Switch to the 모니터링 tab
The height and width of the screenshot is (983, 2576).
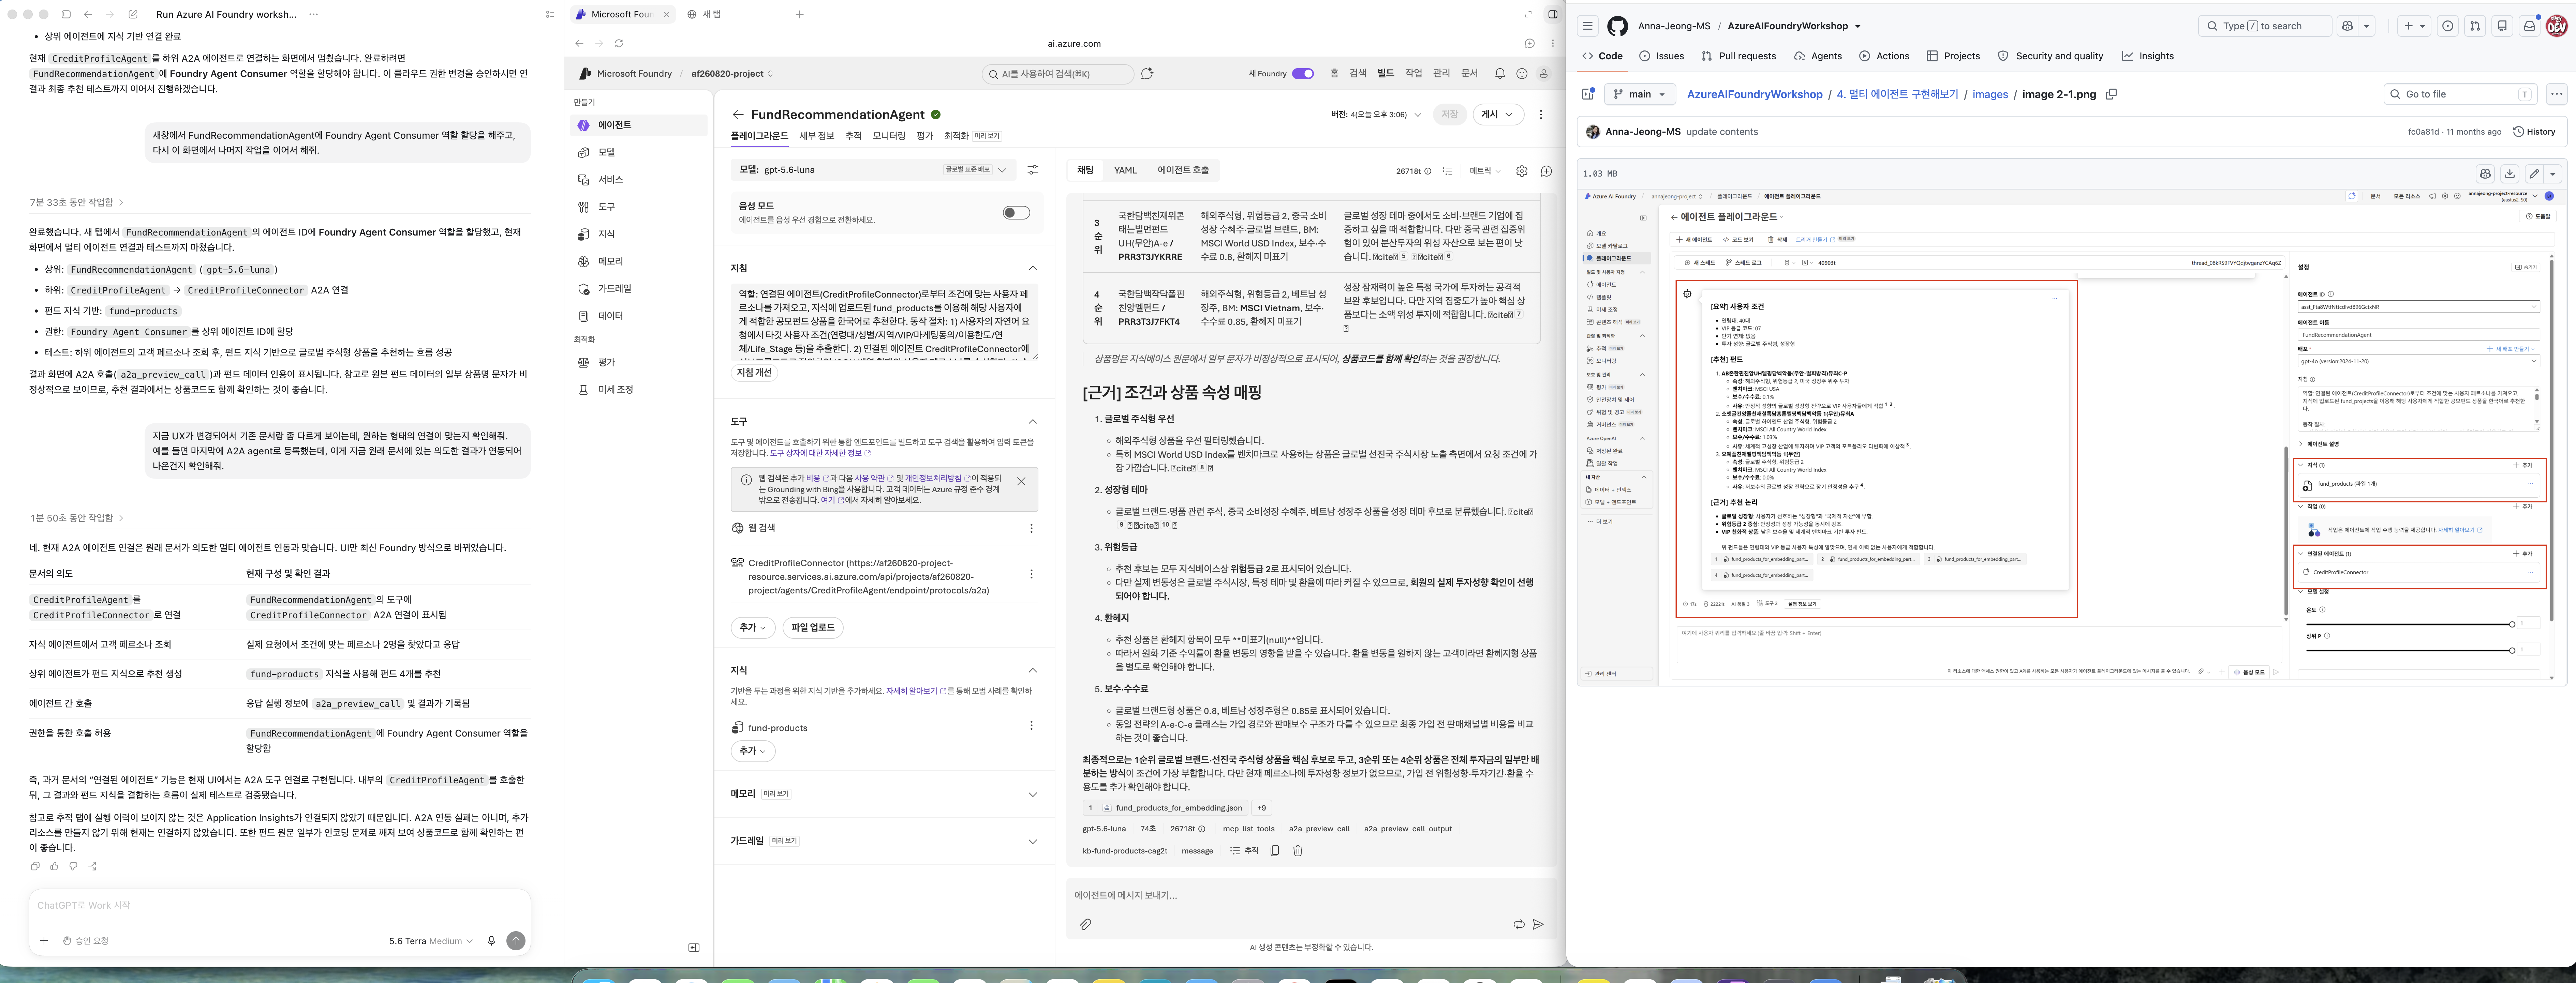[889, 136]
